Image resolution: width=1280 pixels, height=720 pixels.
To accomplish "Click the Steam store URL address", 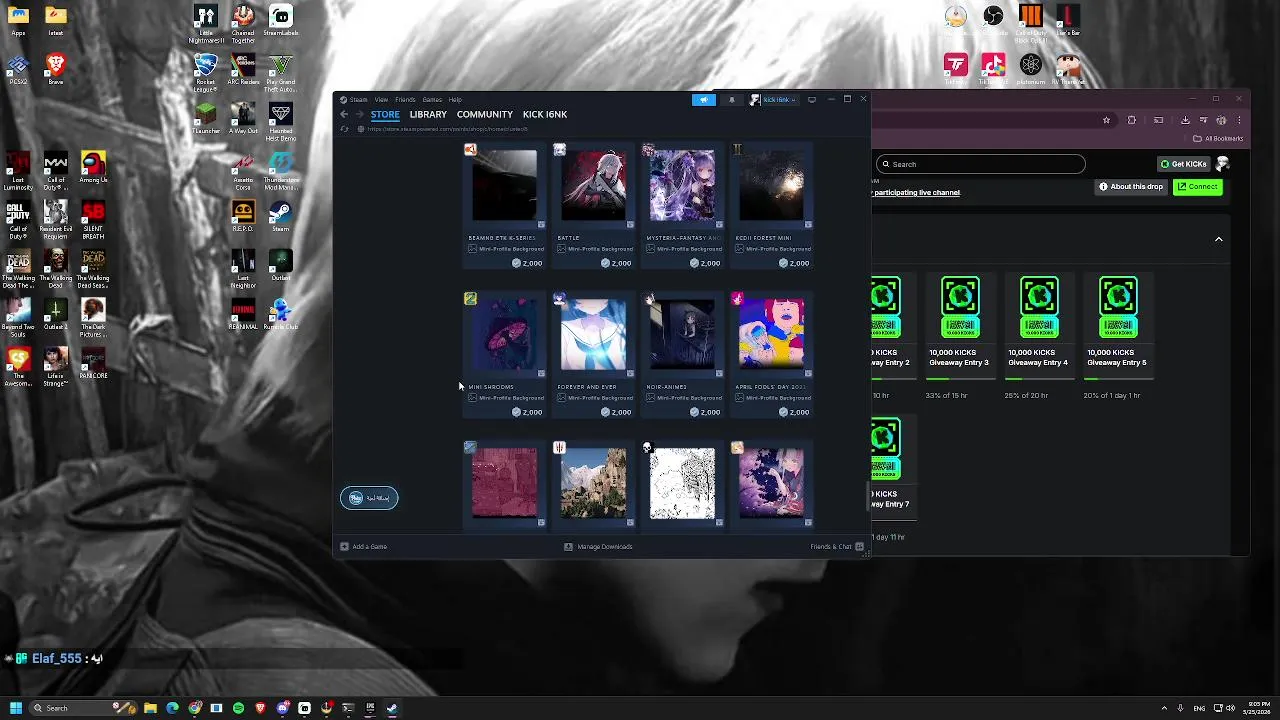I will pos(447,129).
